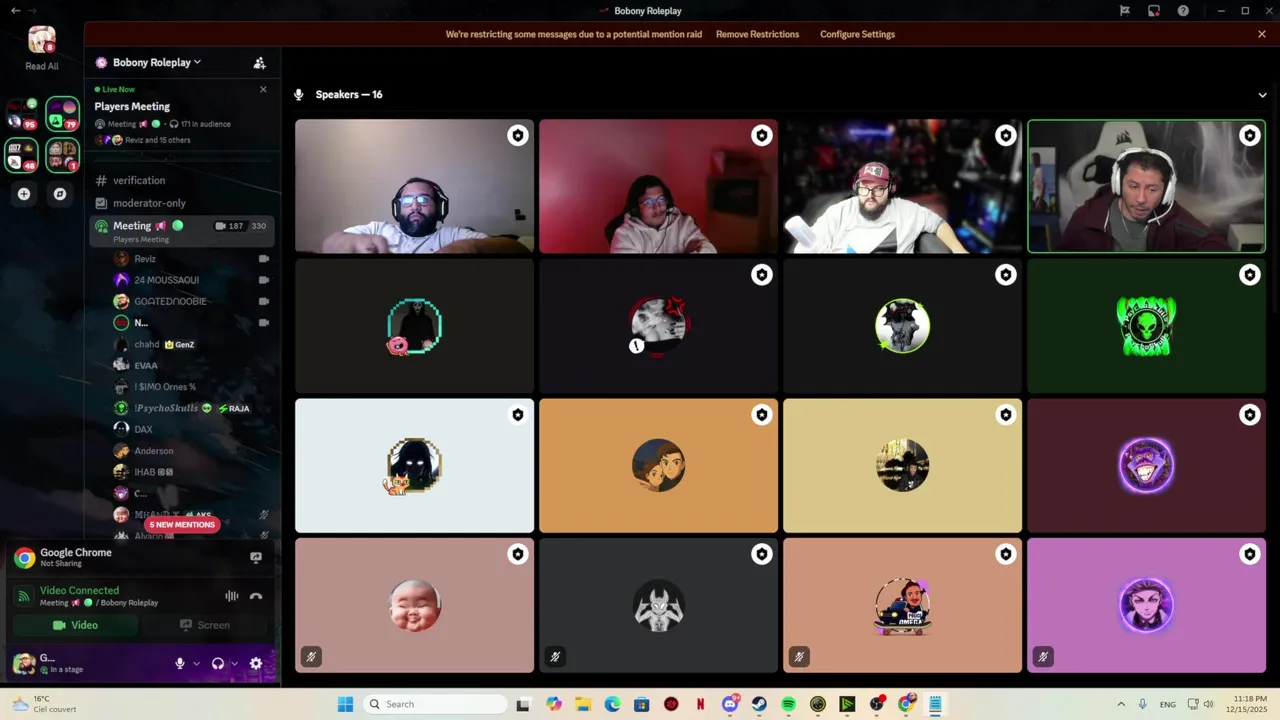
Task: Open headphone output options chevron
Action: (x=234, y=663)
